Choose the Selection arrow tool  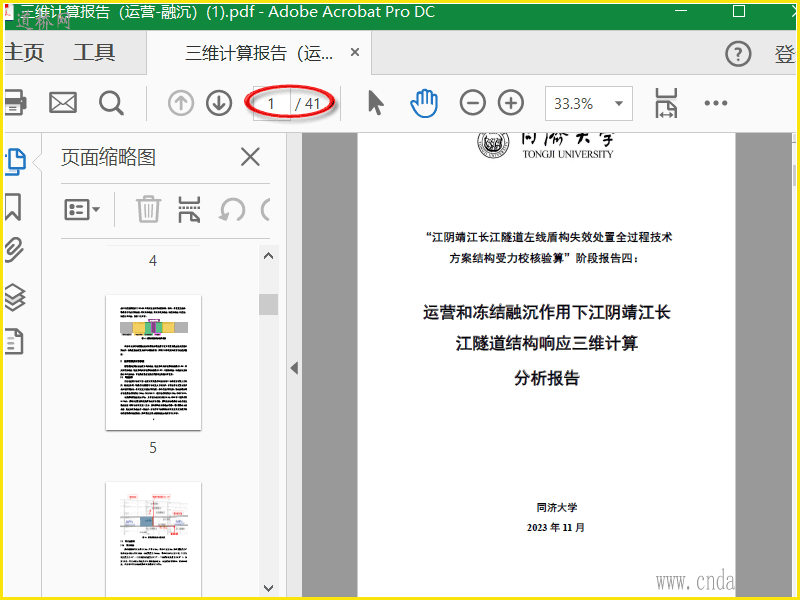pyautogui.click(x=376, y=103)
